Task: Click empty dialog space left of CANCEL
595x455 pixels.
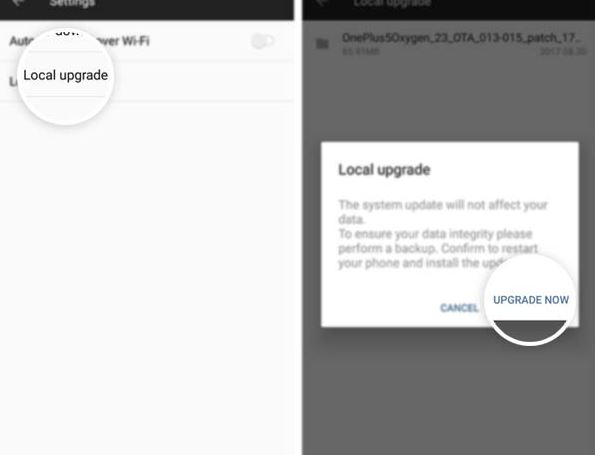Action: click(379, 307)
